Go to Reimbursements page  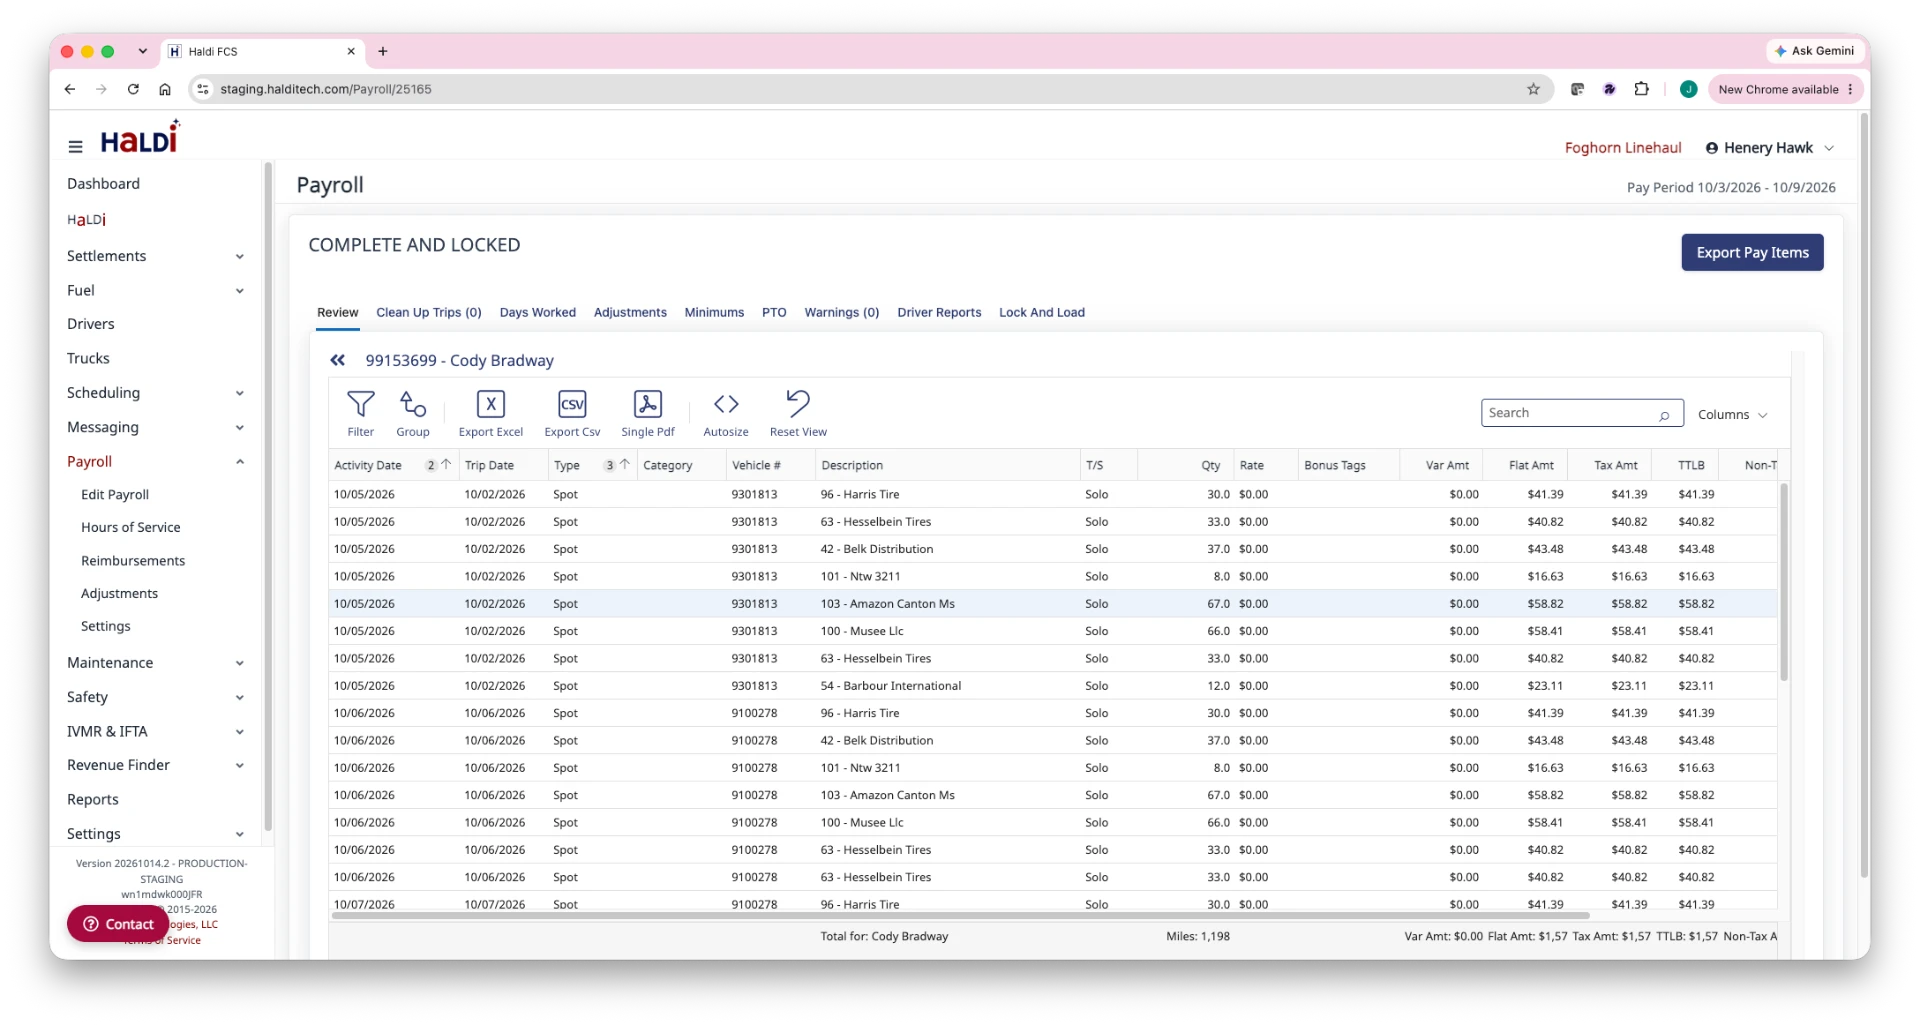point(133,560)
